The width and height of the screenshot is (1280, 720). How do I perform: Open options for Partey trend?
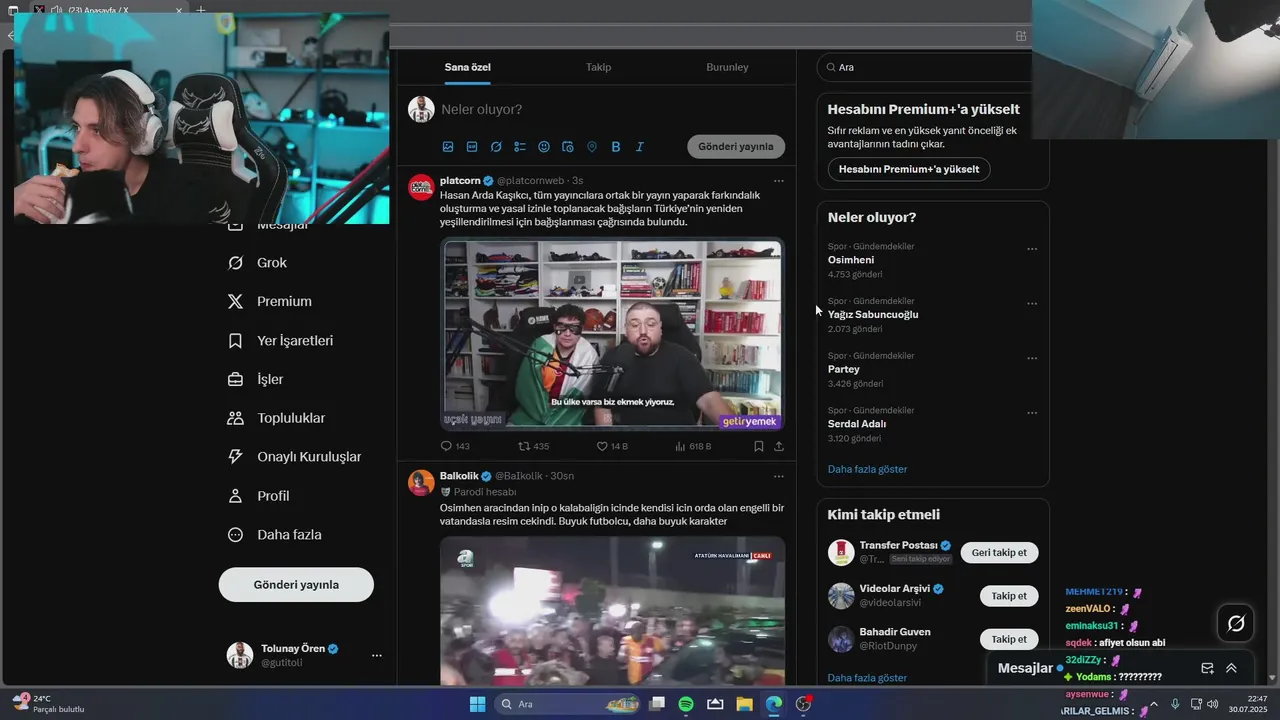click(1032, 358)
